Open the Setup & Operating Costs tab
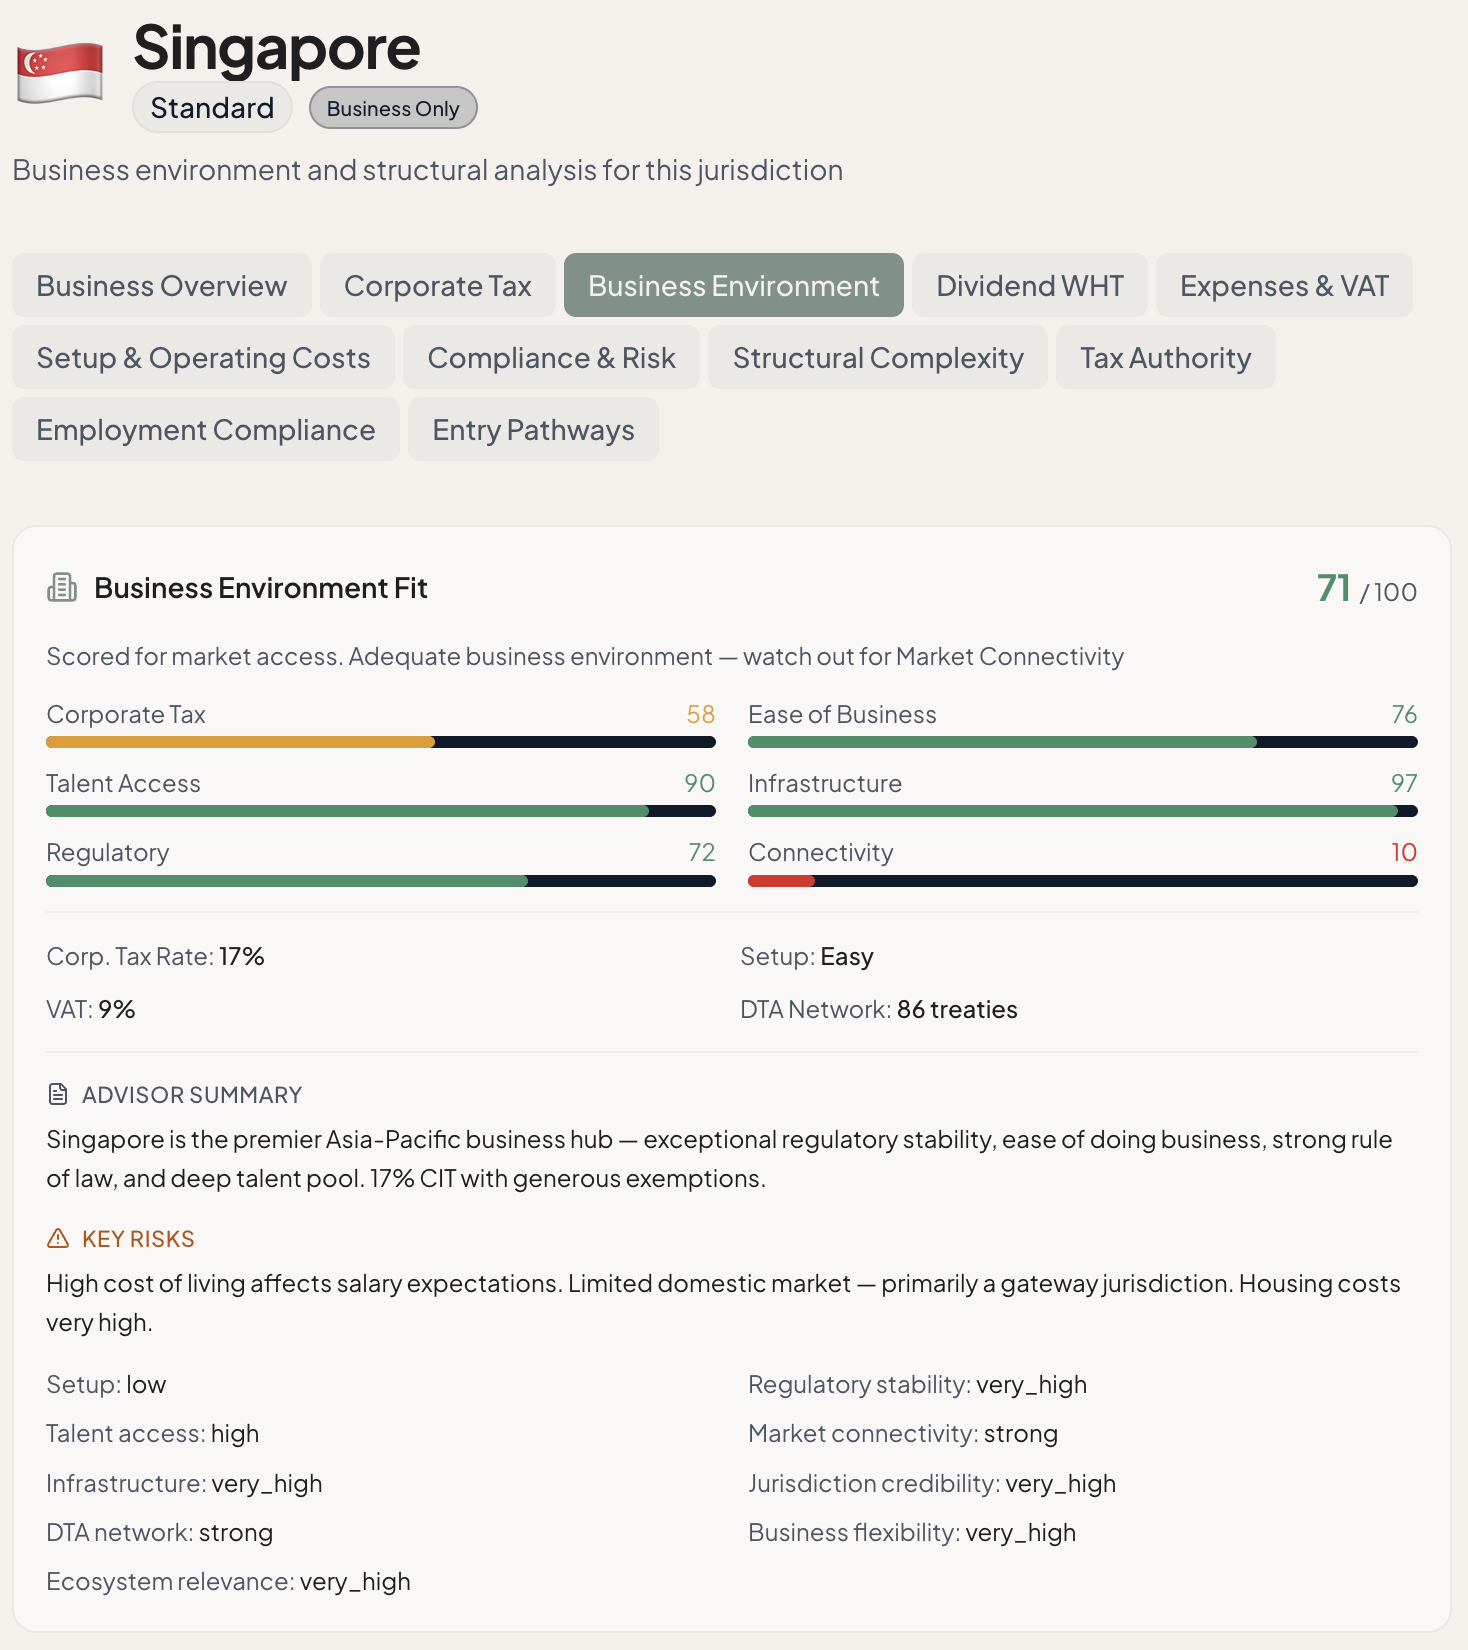The image size is (1468, 1650). 204,358
